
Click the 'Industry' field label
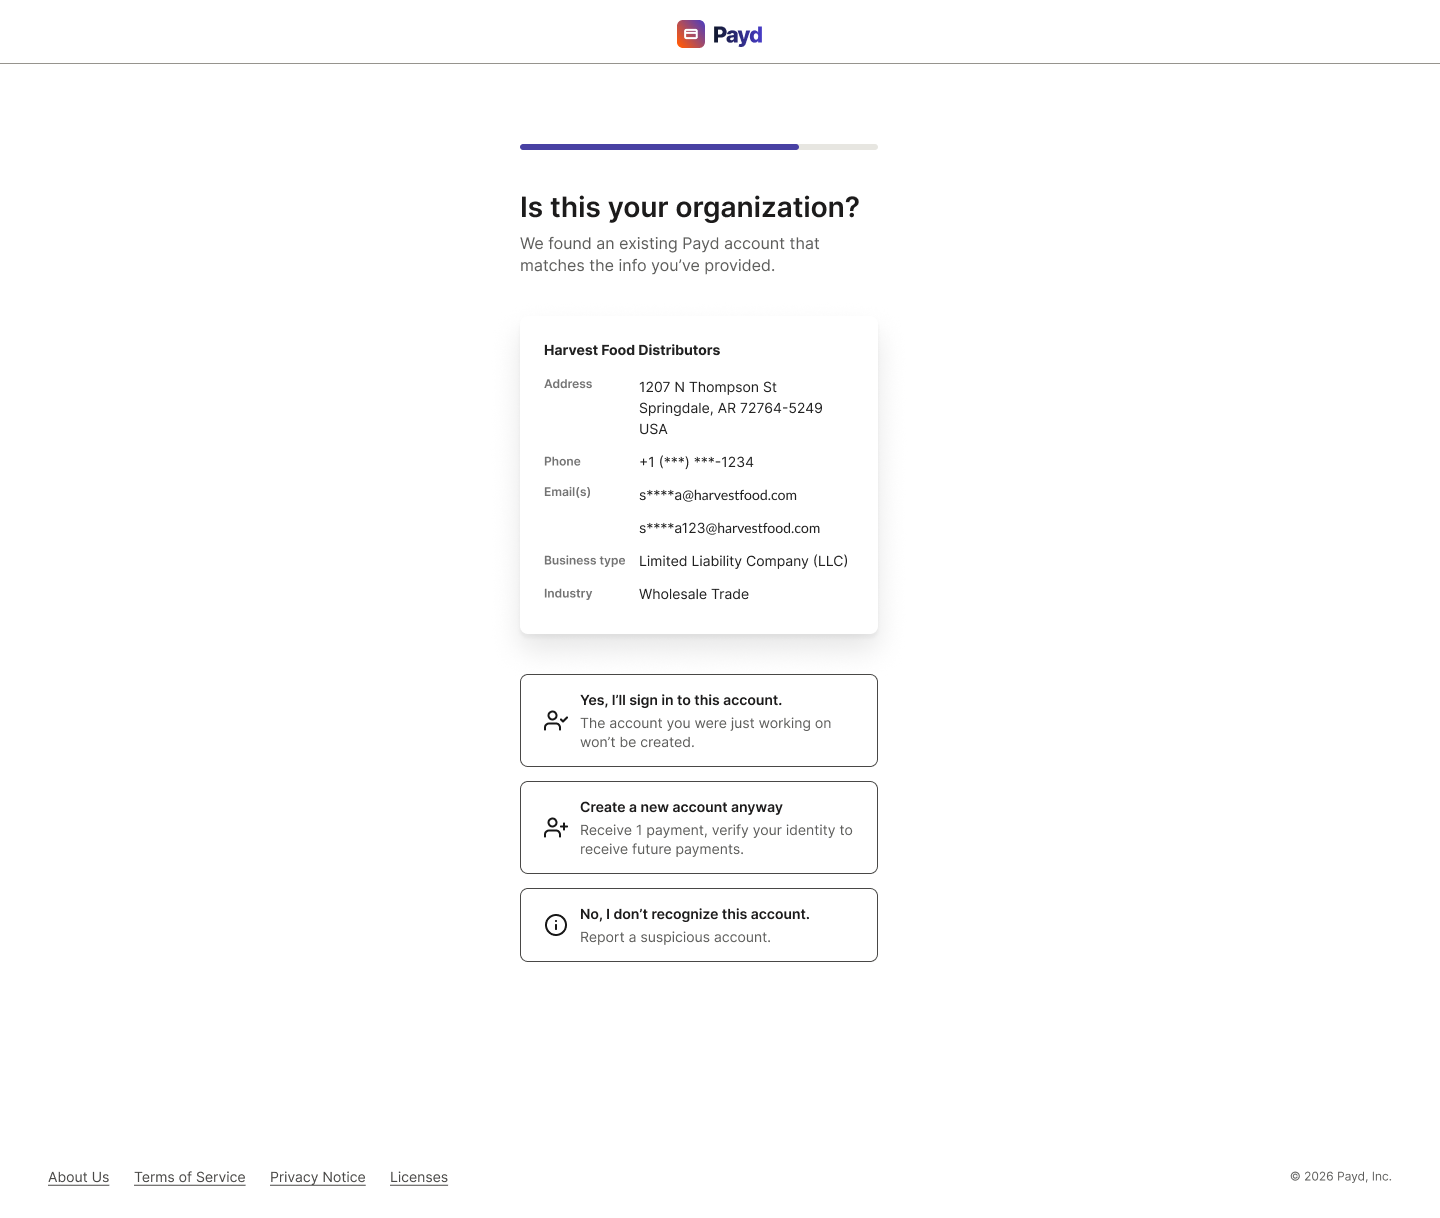coord(568,594)
